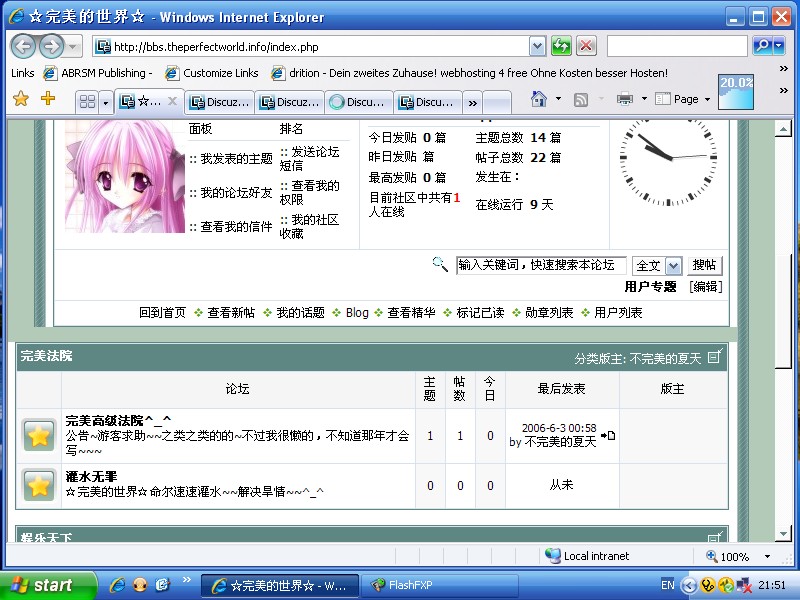The image size is (800, 600).
Task: Click the forum search keyword field
Action: click(541, 265)
